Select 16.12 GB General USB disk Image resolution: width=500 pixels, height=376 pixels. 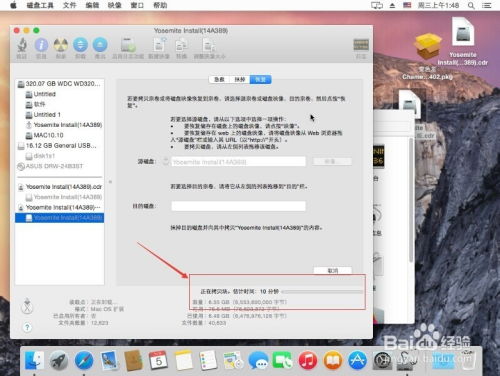(57, 146)
